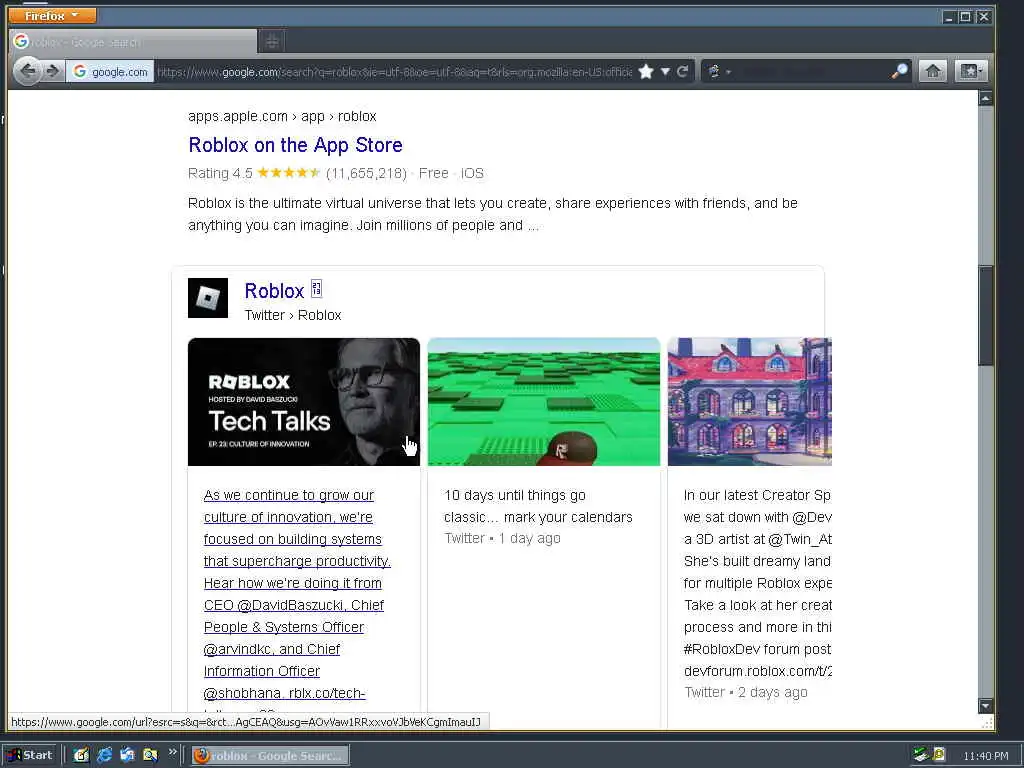Expand quick launch overflow chevron
This screenshot has height=768, width=1024.
click(x=172, y=752)
